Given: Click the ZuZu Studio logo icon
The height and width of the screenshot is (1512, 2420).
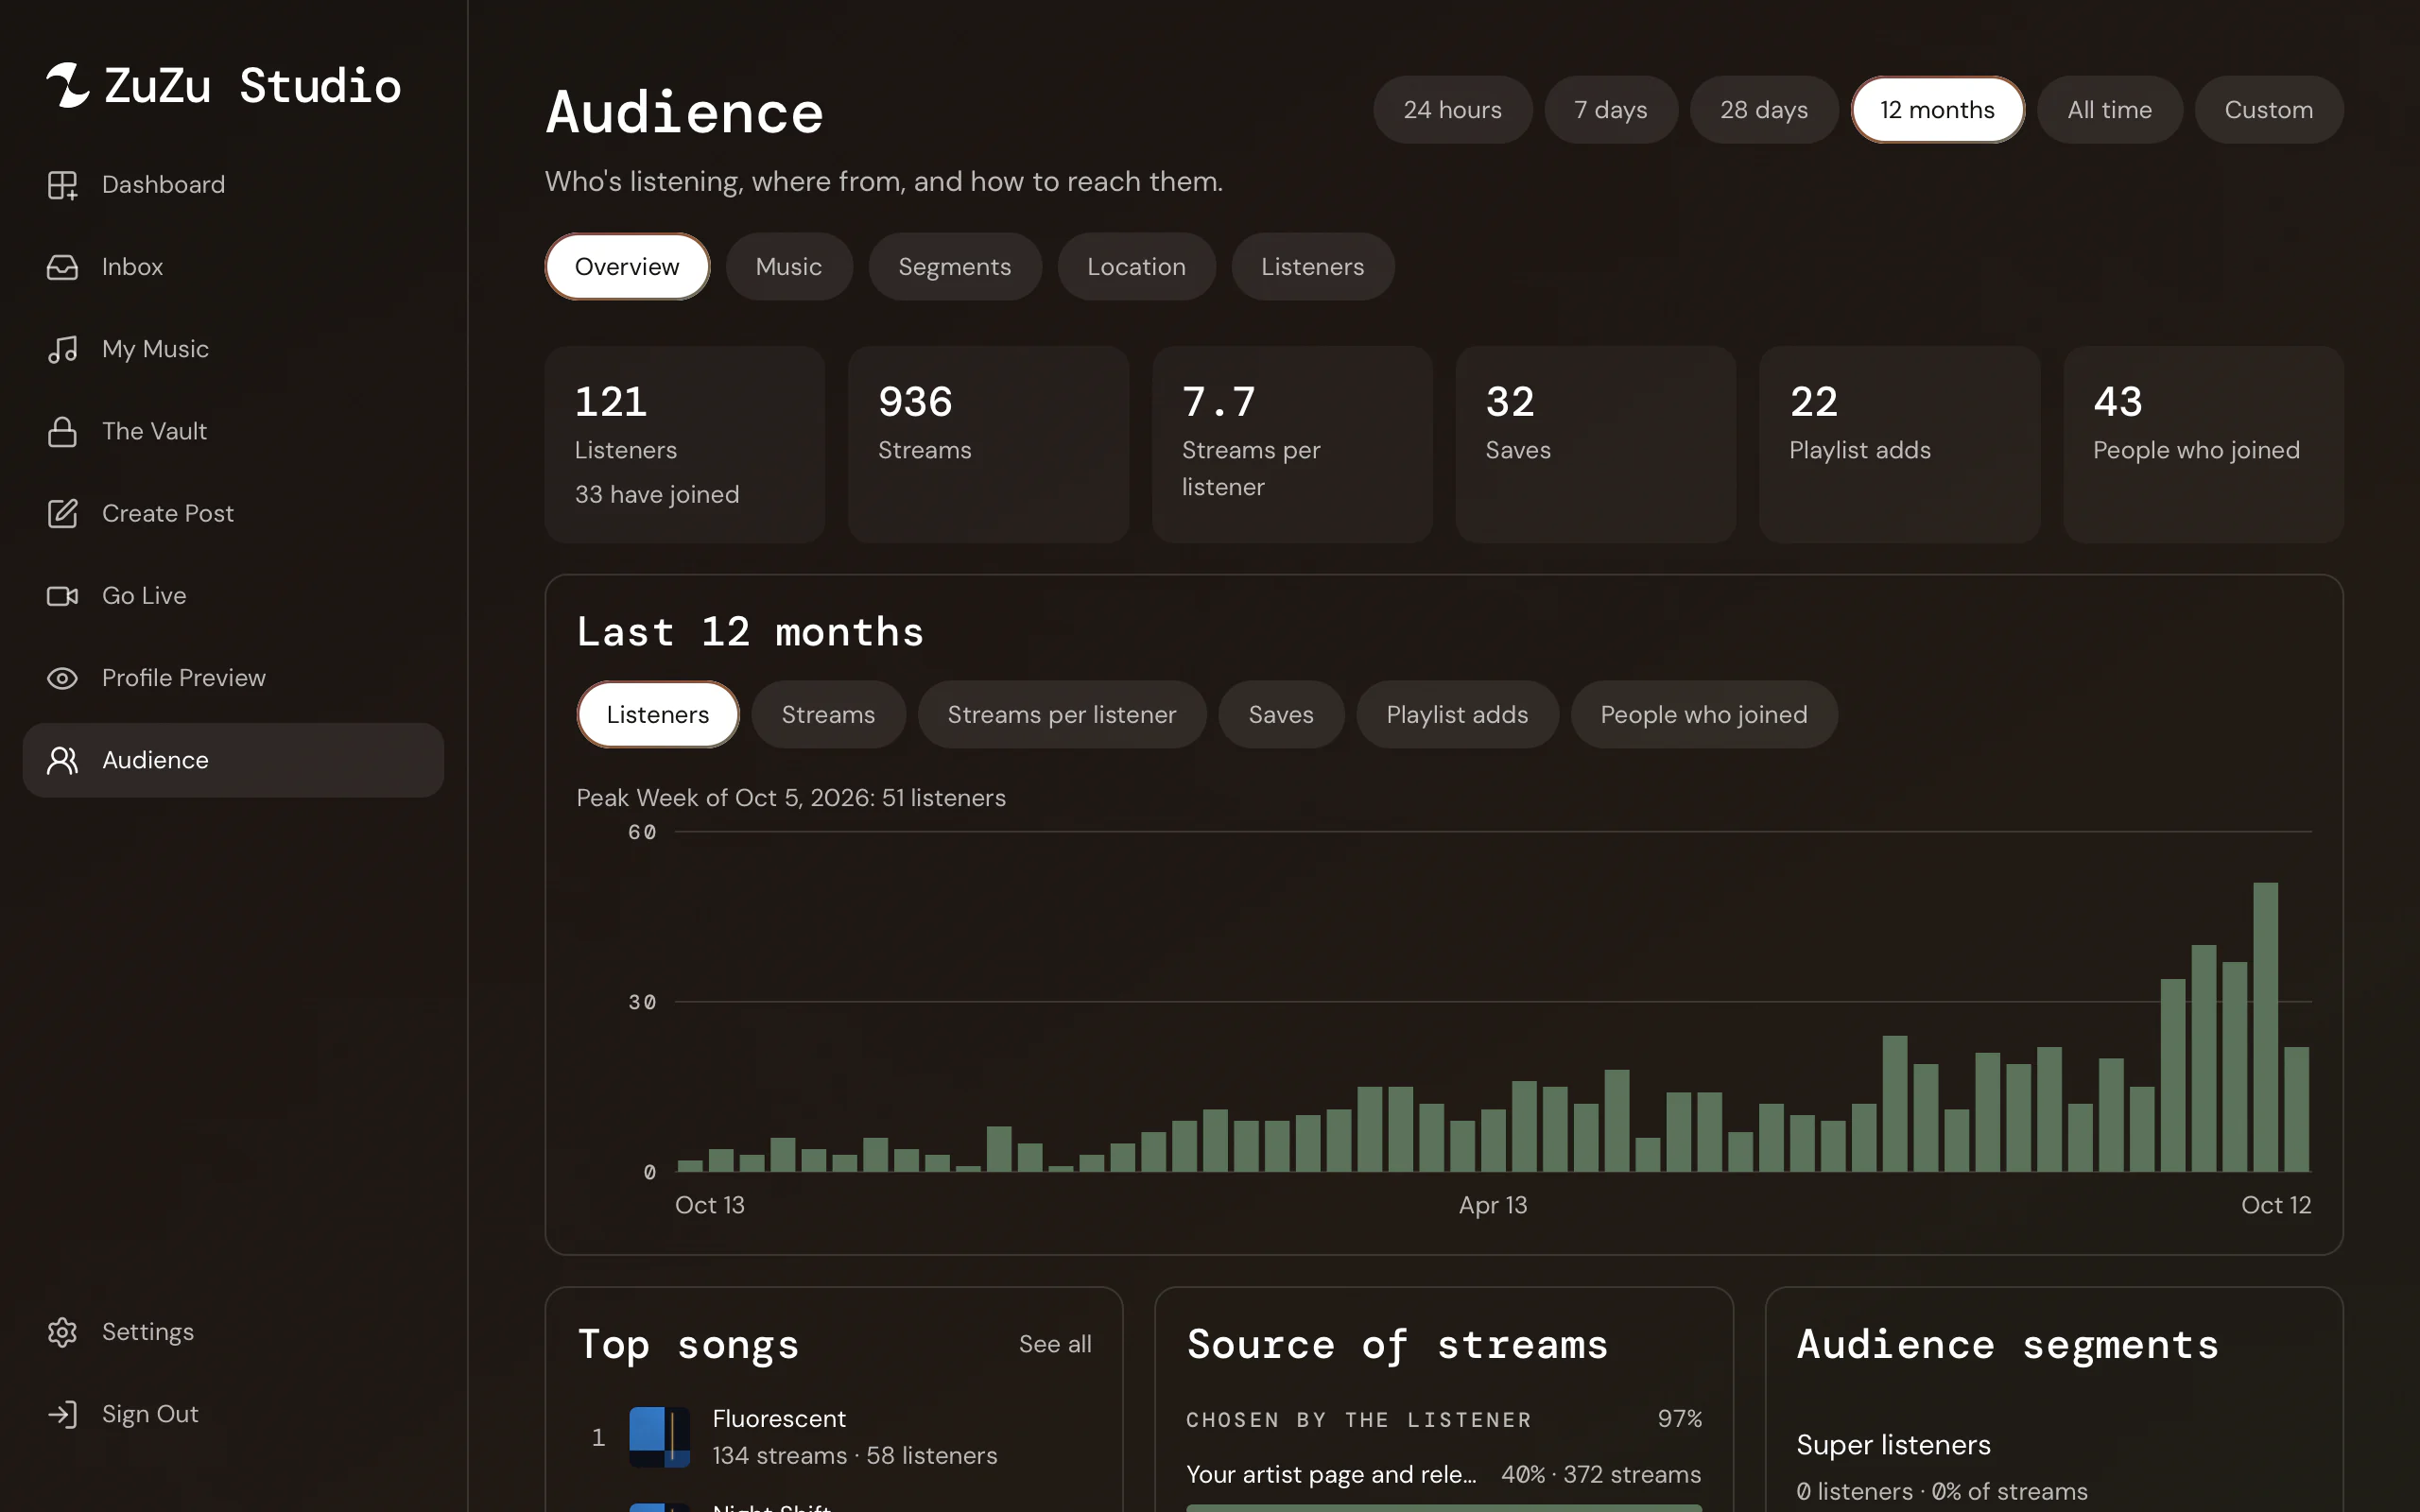Looking at the screenshot, I should coord(68,85).
